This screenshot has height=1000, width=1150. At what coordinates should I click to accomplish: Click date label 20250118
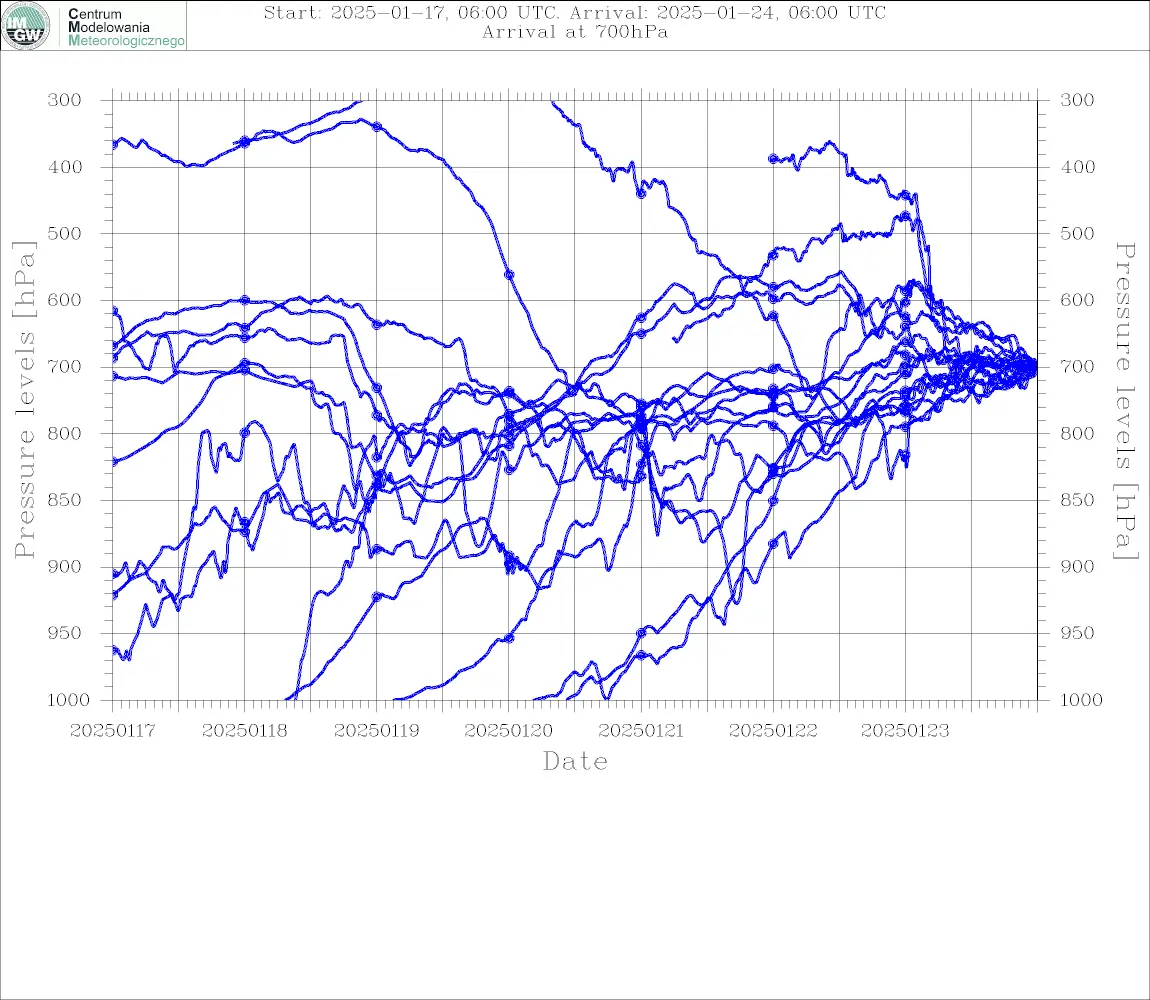[x=244, y=731]
